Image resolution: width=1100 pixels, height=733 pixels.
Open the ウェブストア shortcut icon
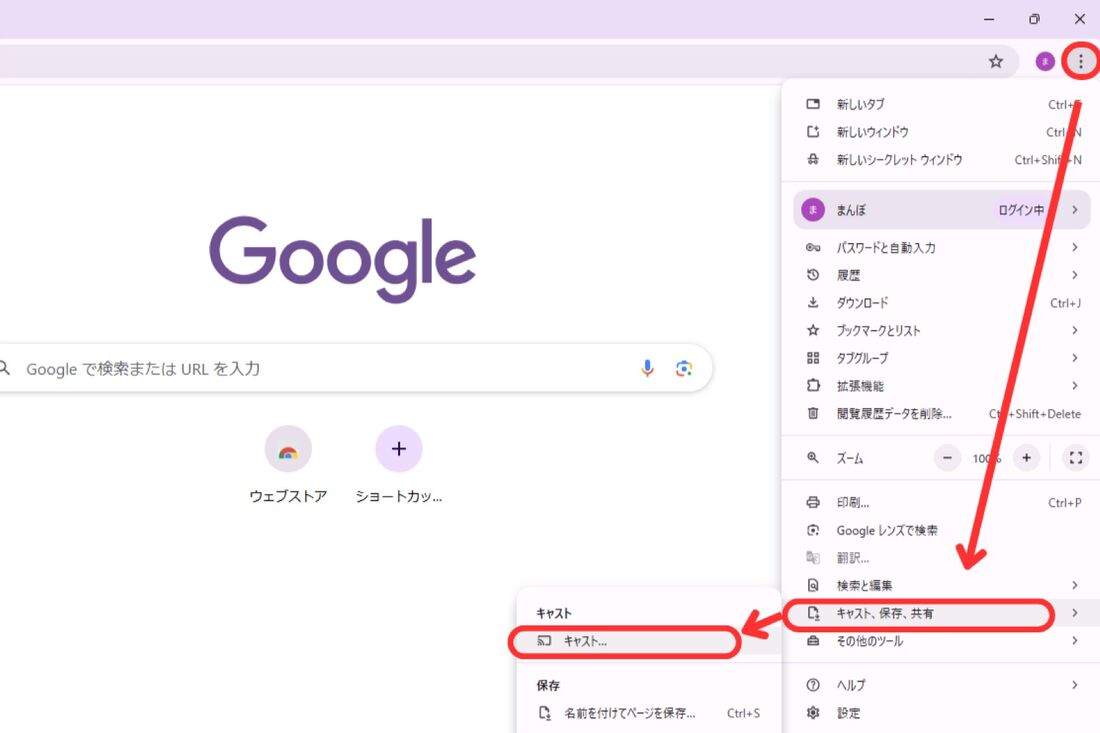click(288, 448)
